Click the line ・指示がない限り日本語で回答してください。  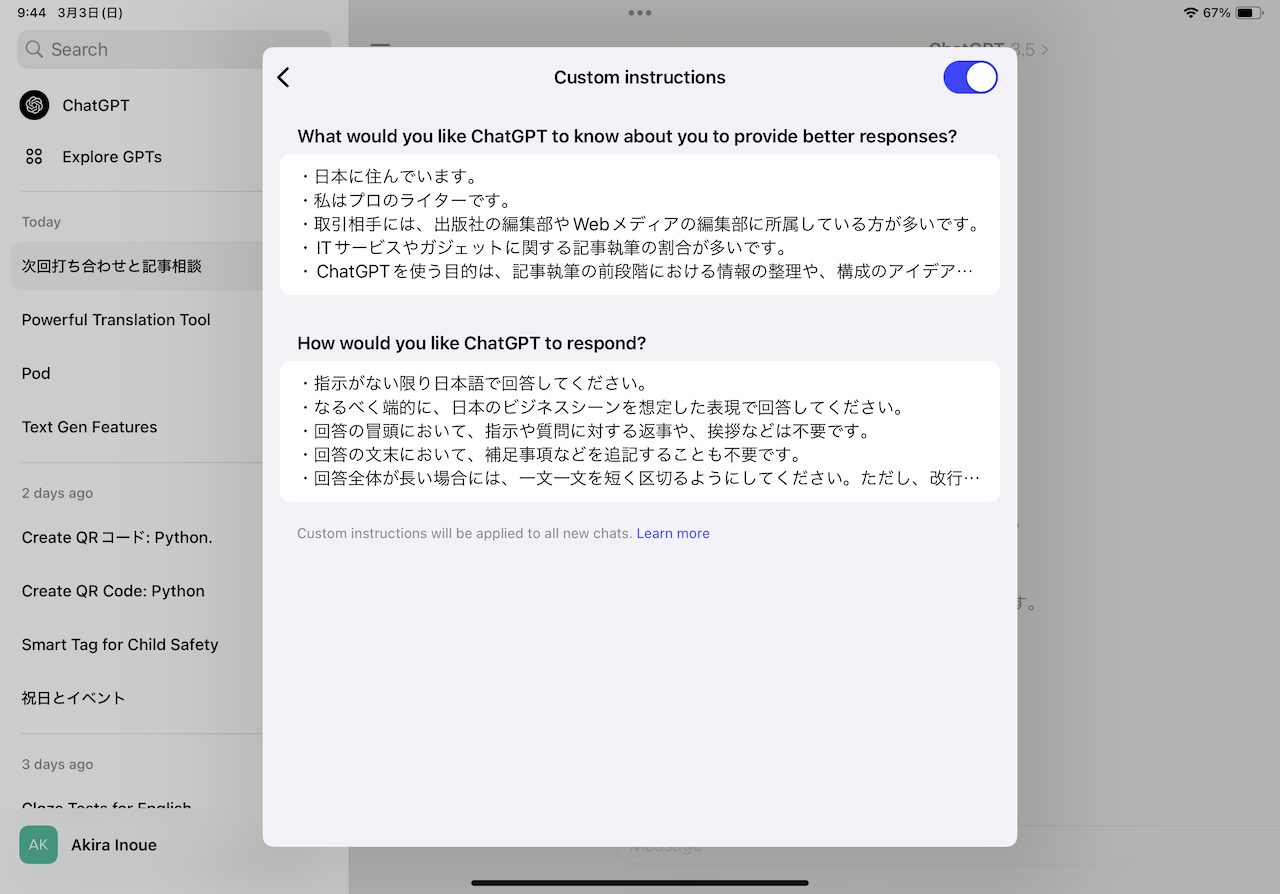point(474,384)
